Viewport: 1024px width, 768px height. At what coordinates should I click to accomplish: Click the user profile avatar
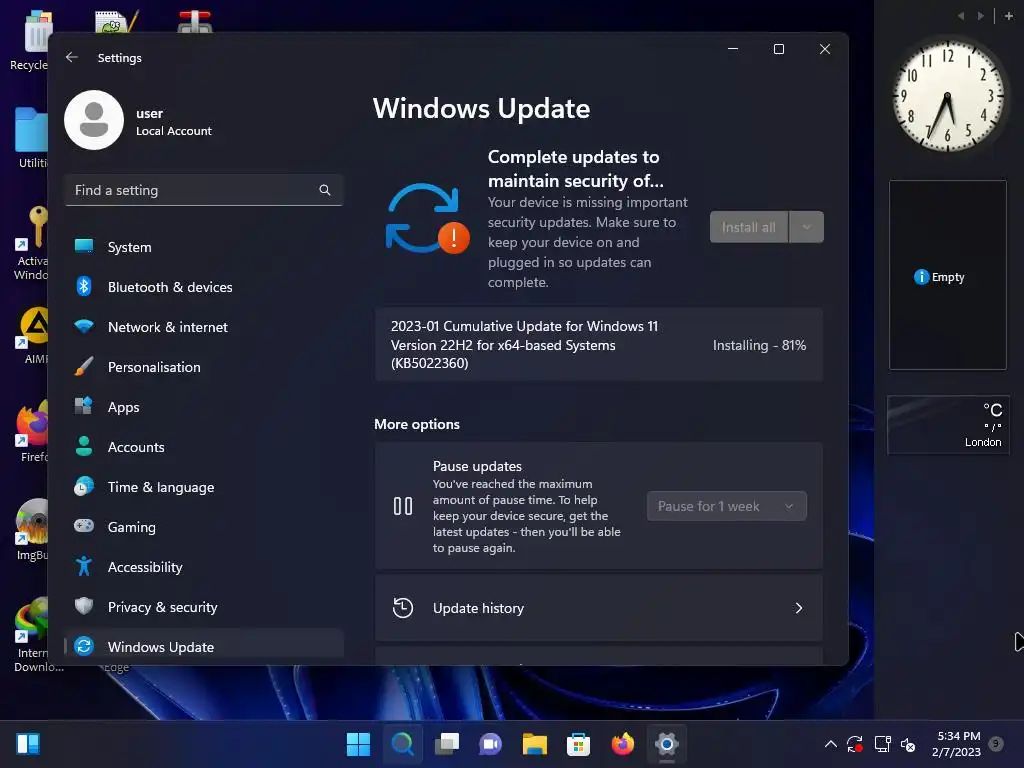[x=94, y=120]
